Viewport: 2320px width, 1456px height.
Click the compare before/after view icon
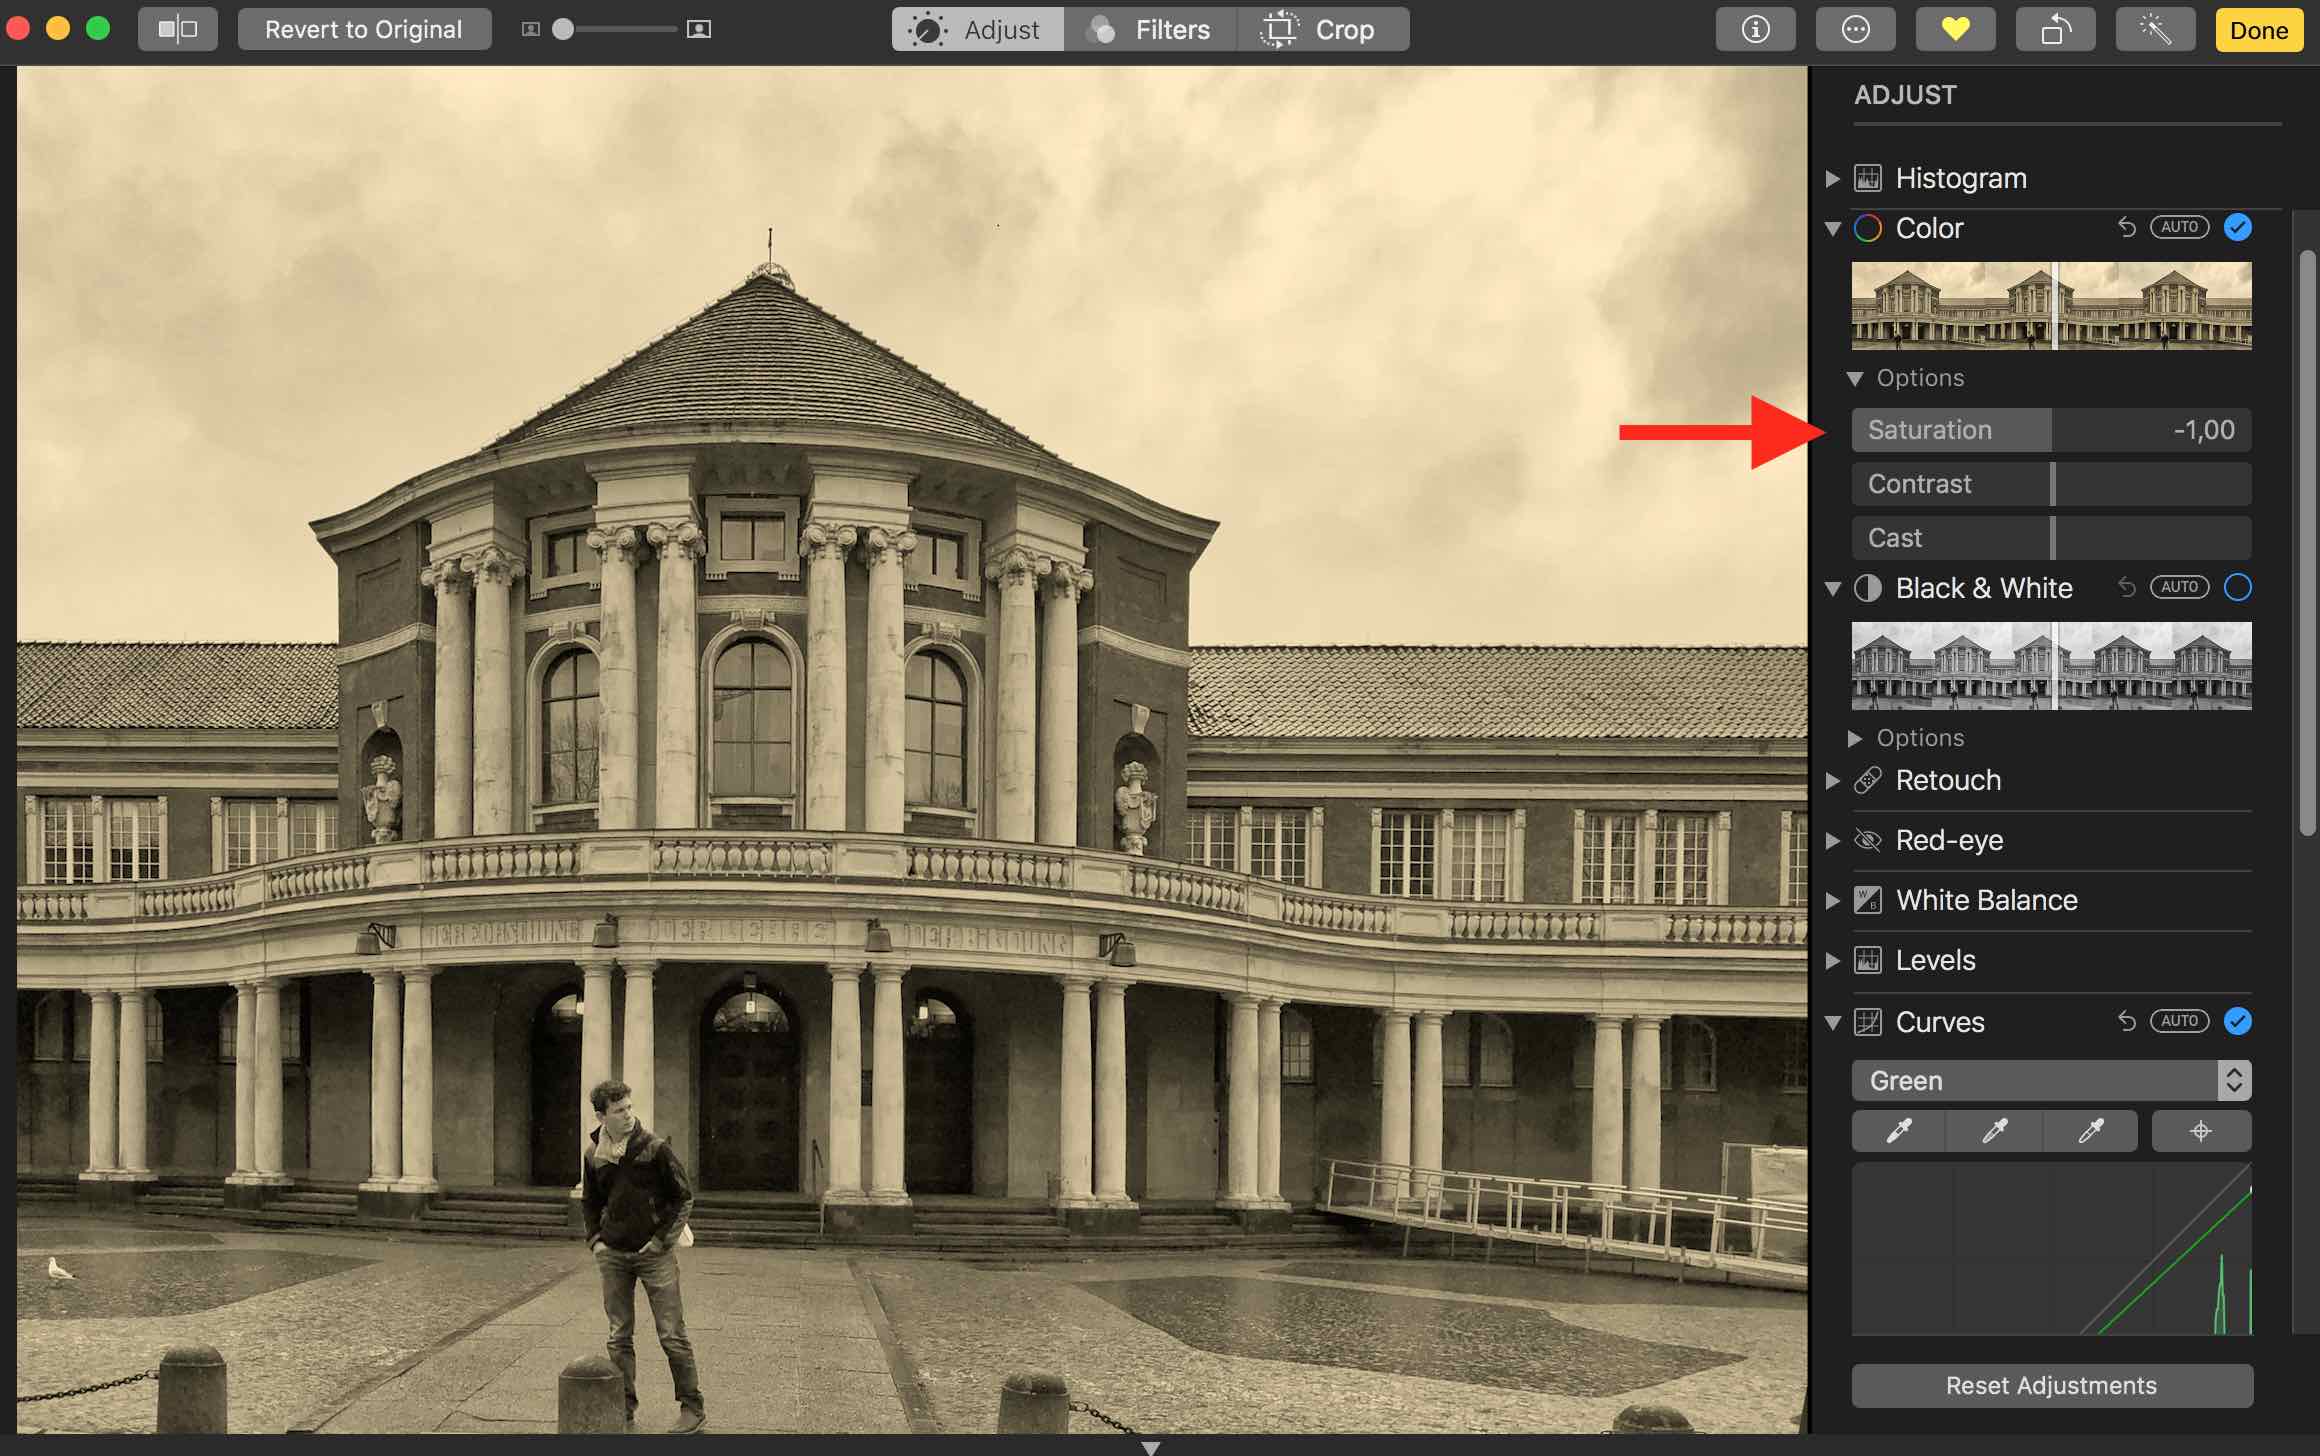tap(178, 29)
